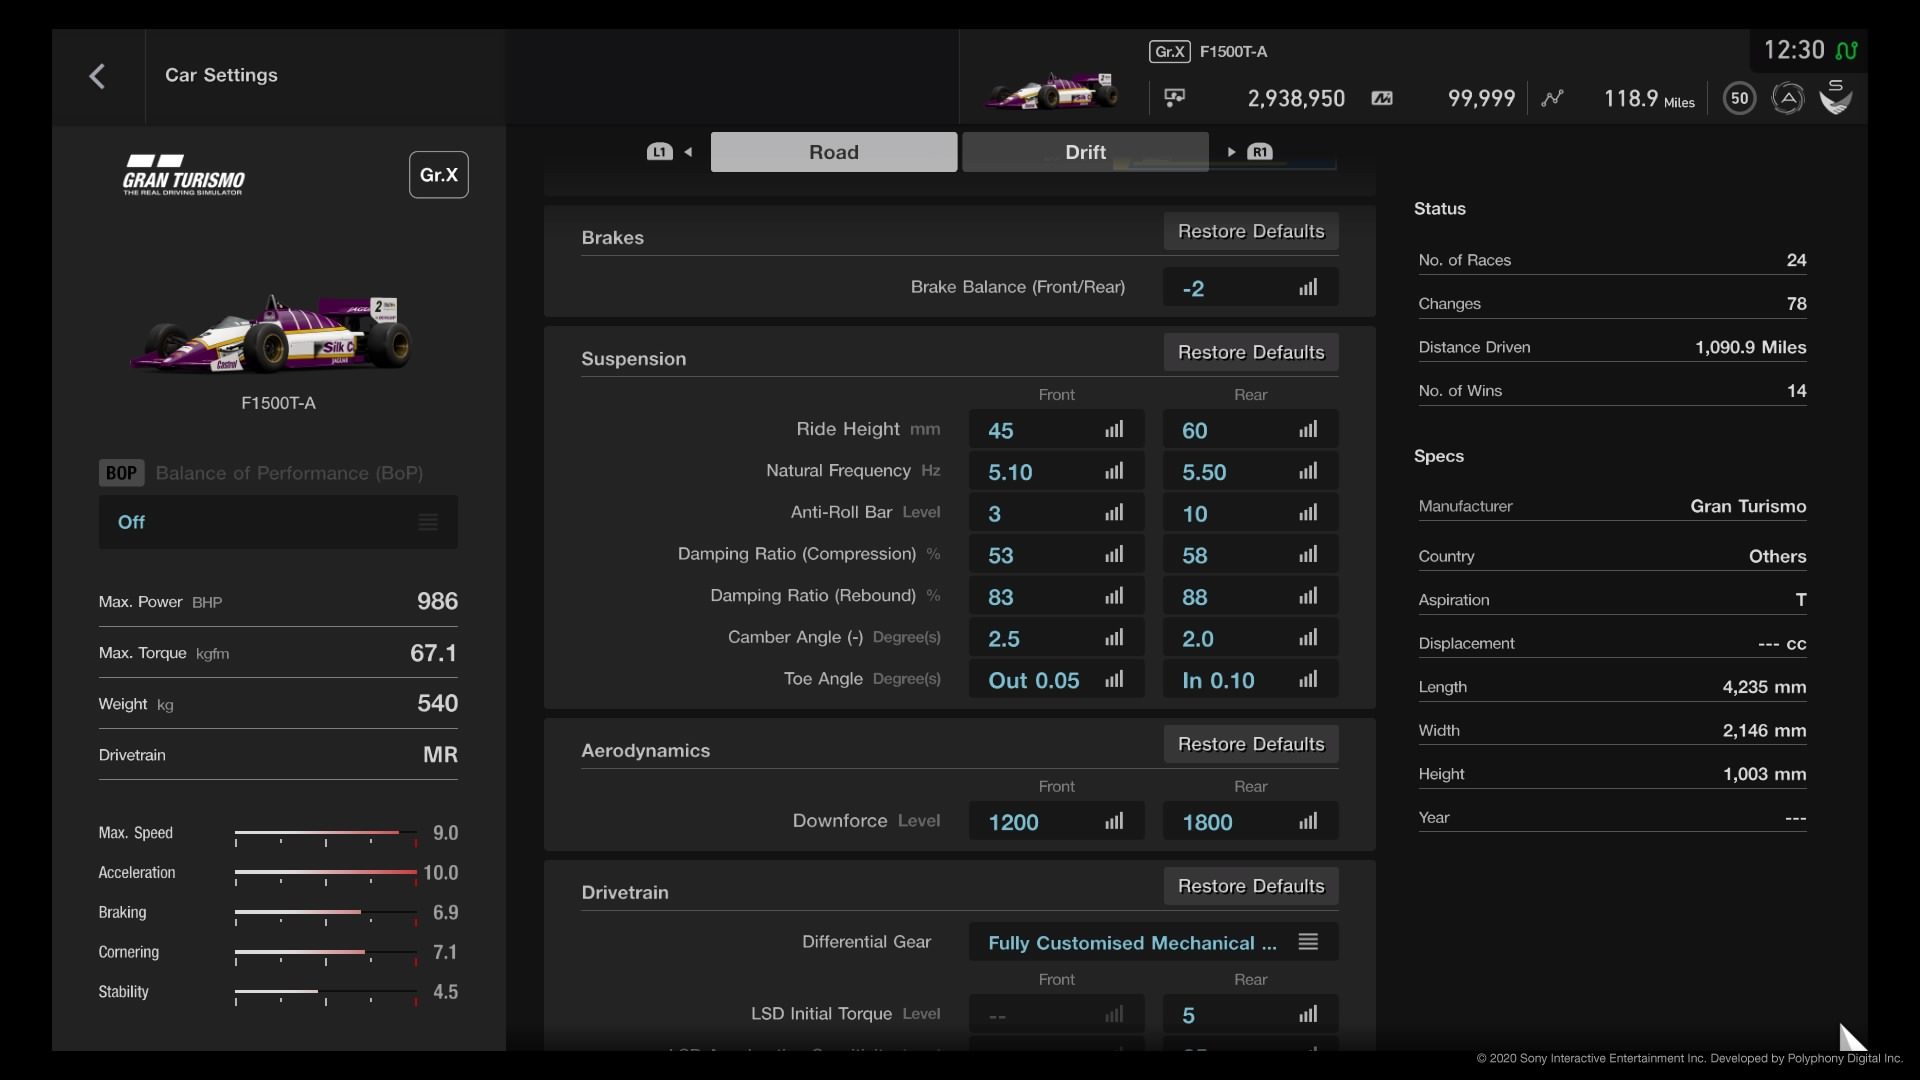Click the F1500T-A car image in left panel
The height and width of the screenshot is (1080, 1920).
pyautogui.click(x=271, y=334)
